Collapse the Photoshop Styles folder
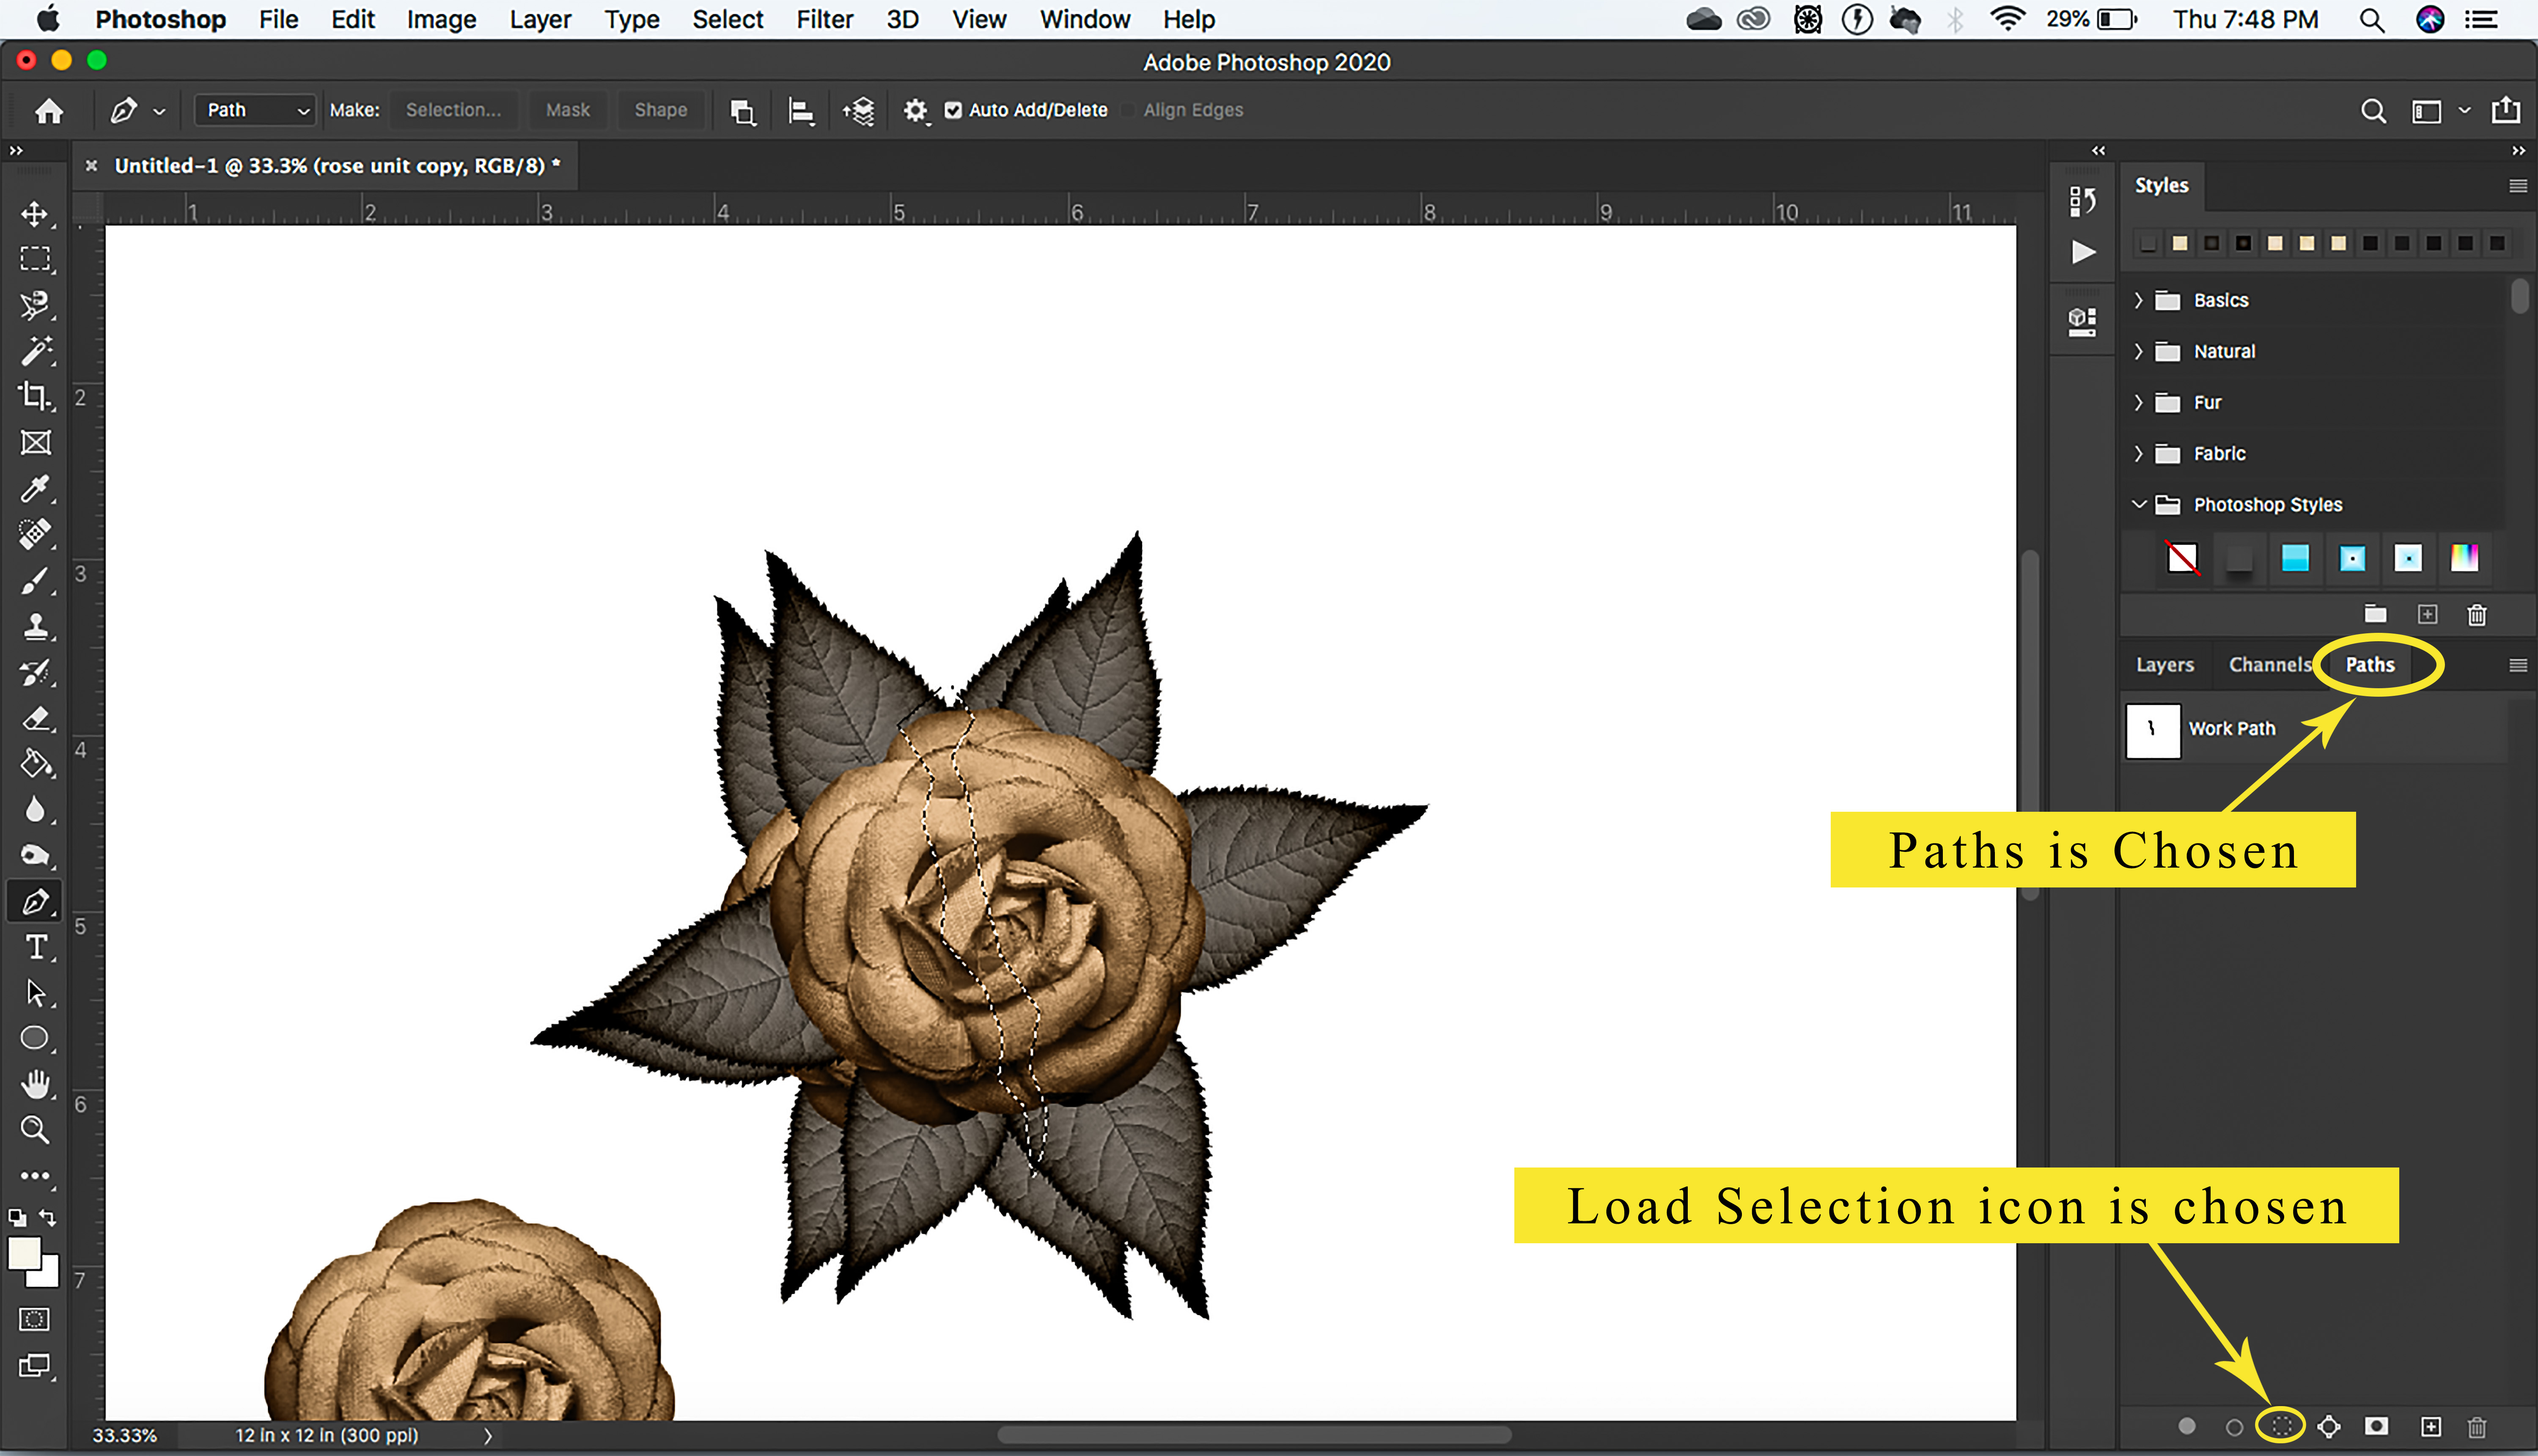This screenshot has width=2538, height=1456. coord(2139,504)
